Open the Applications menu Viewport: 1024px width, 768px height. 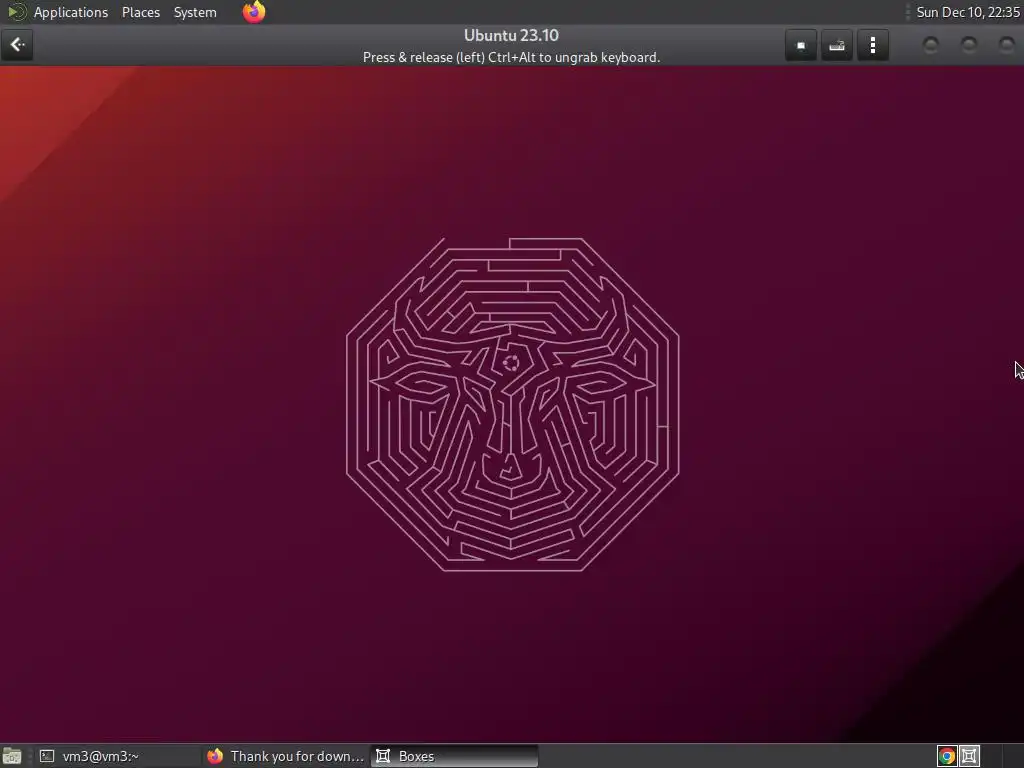coord(71,12)
